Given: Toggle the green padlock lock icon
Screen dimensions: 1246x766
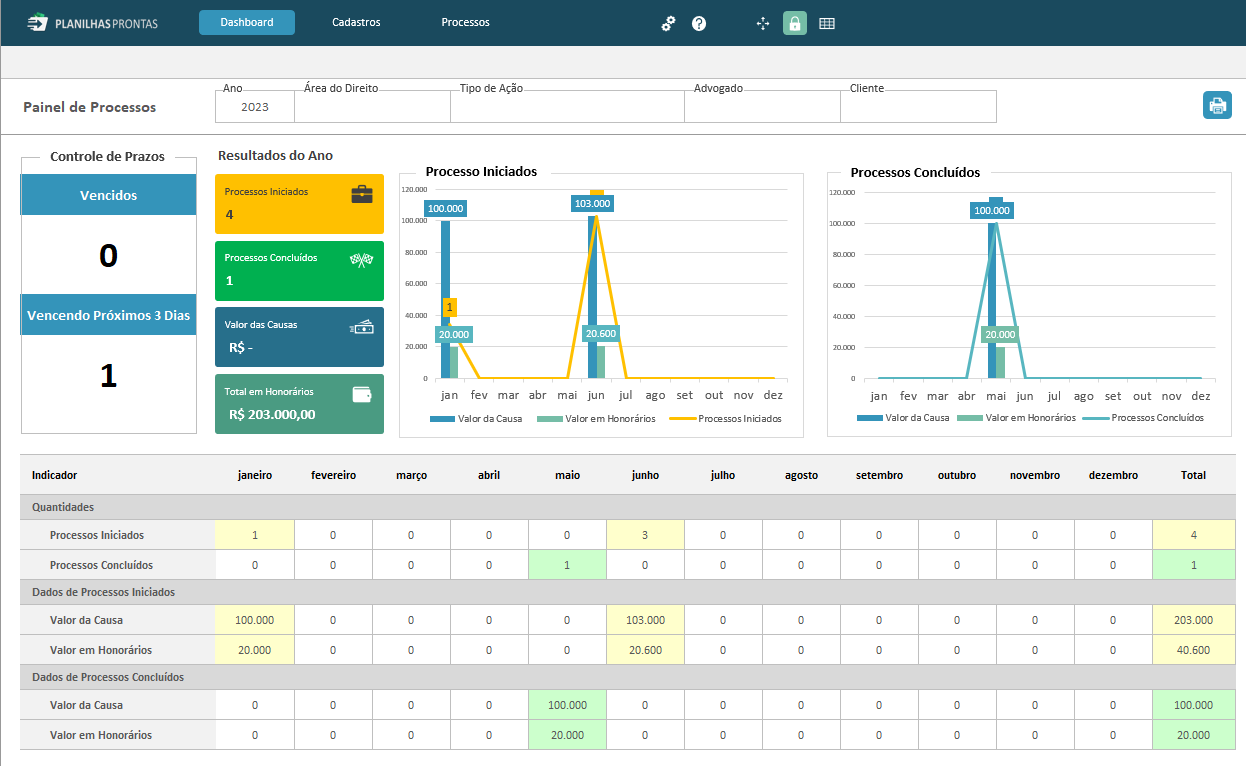Looking at the screenshot, I should click(795, 23).
